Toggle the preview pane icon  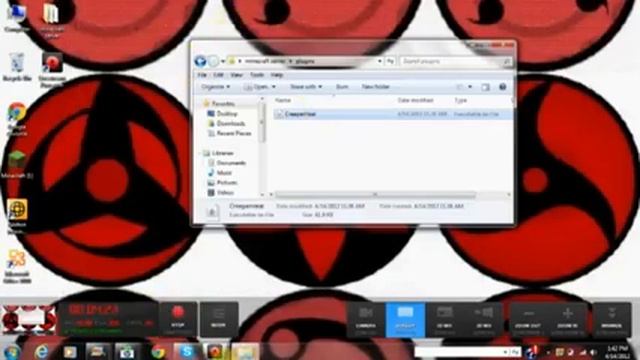coord(485,87)
